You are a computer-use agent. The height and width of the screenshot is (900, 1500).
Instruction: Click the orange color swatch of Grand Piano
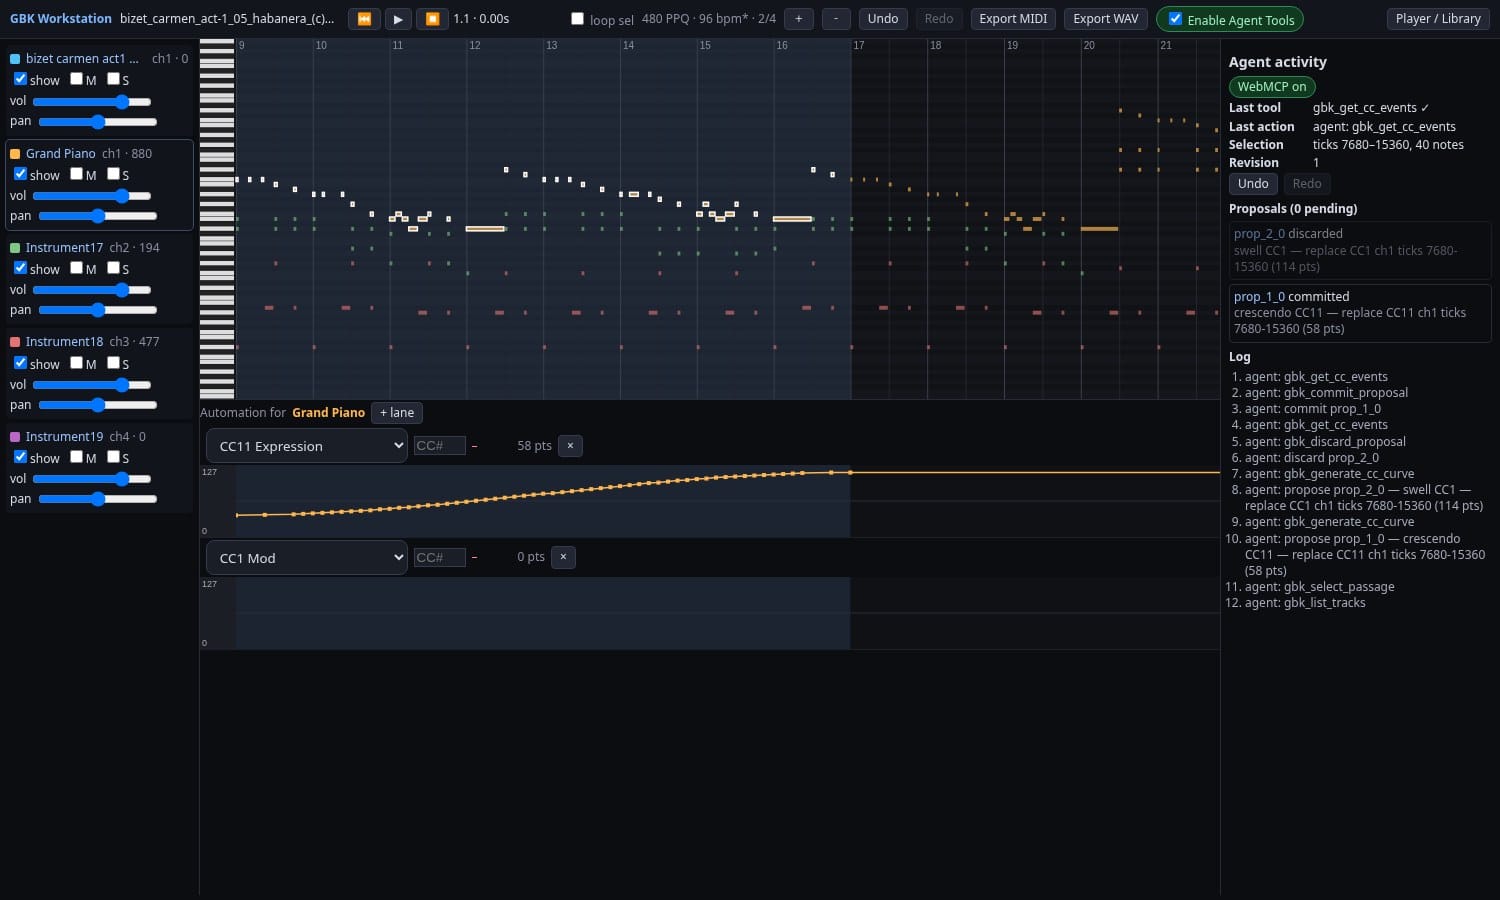tap(15, 154)
